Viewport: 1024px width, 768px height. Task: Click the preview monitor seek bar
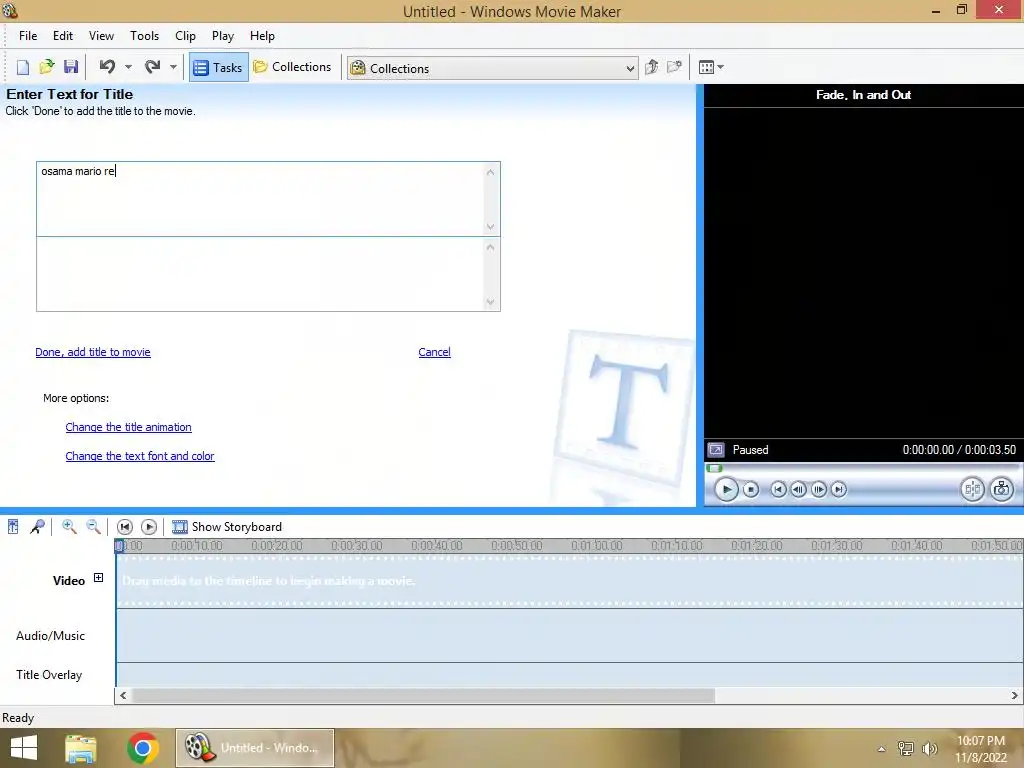point(862,468)
